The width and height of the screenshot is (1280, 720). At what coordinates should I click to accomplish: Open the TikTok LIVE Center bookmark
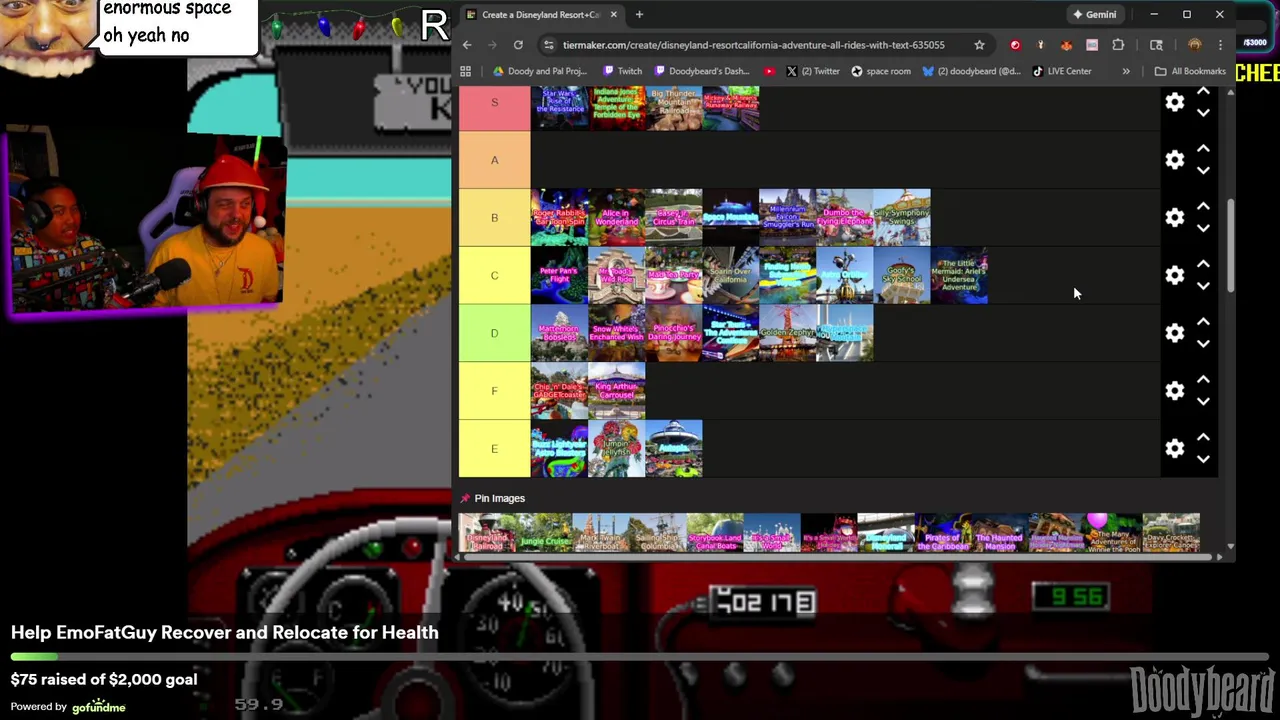(x=1061, y=71)
